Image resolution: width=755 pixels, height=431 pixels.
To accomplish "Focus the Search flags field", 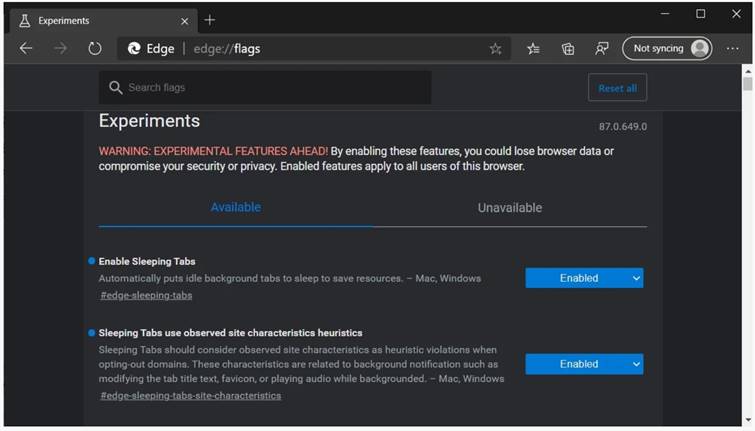I will [x=265, y=87].
